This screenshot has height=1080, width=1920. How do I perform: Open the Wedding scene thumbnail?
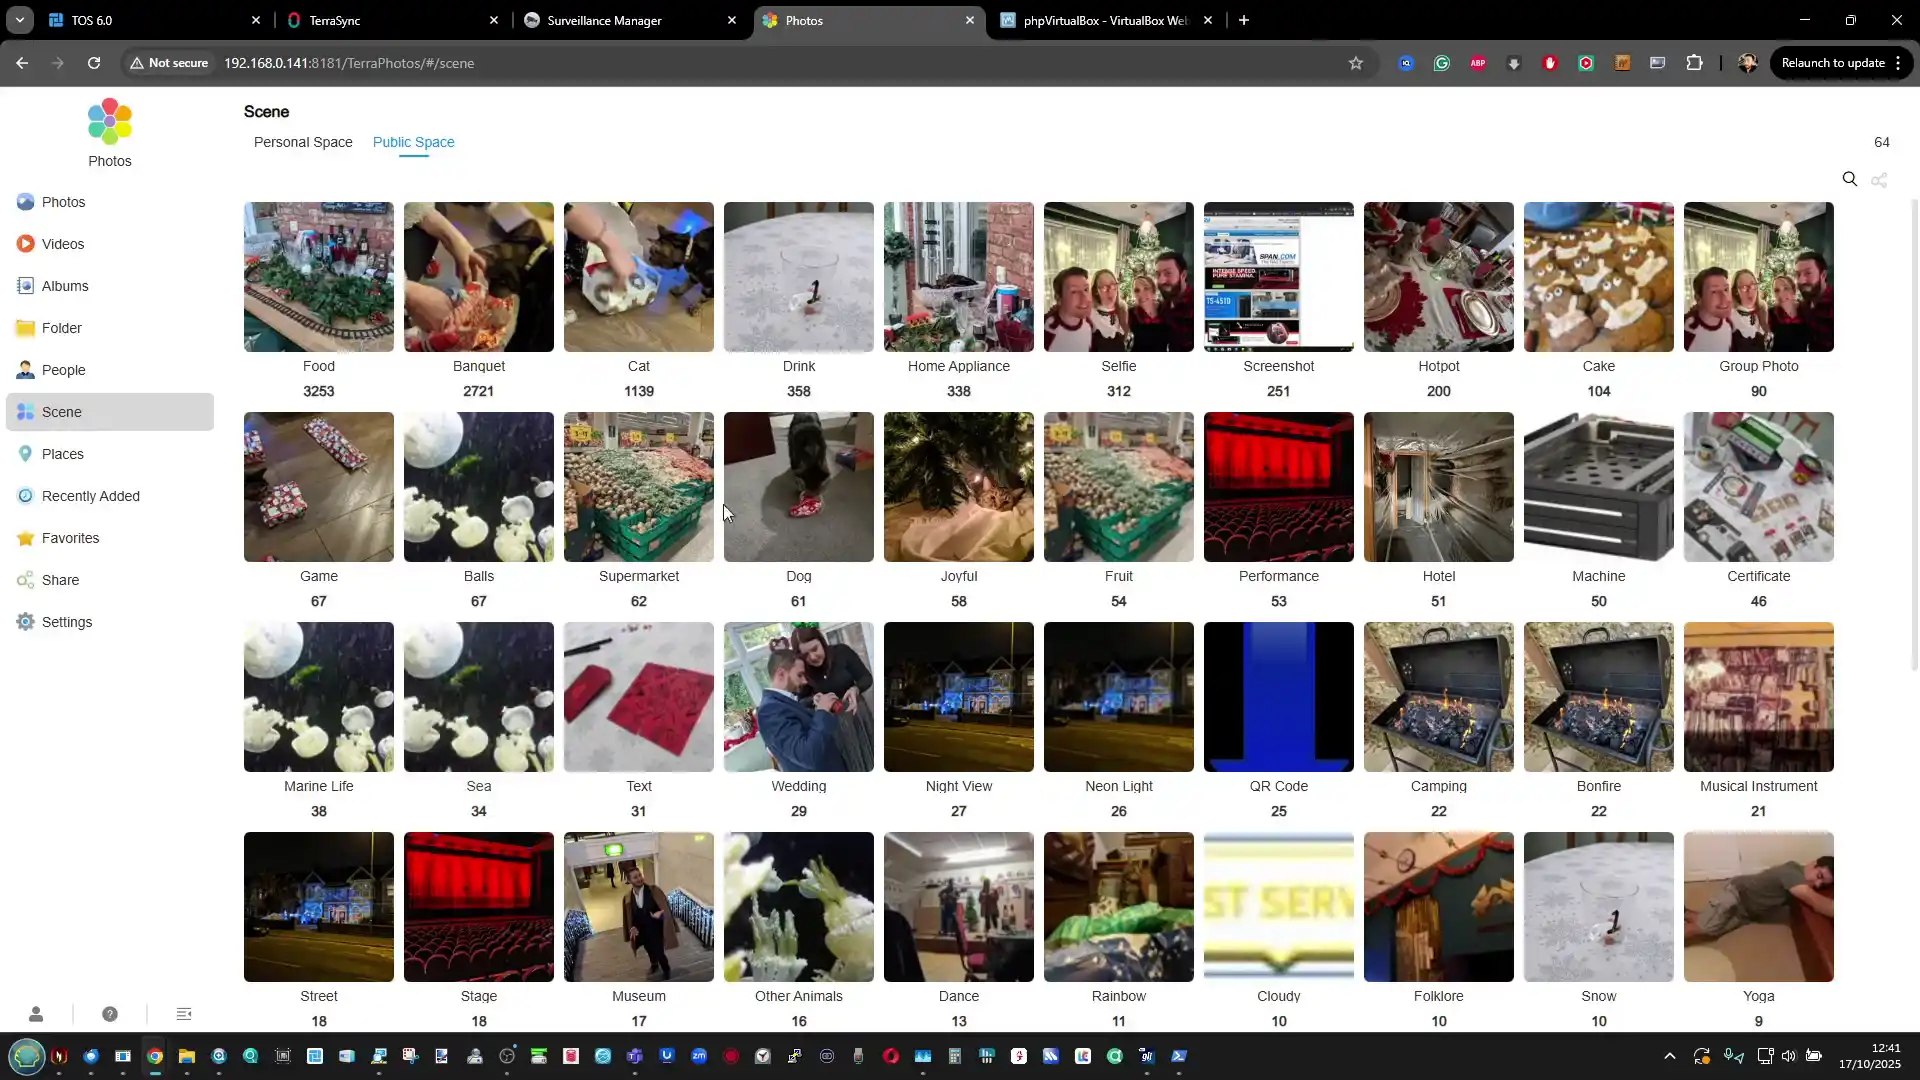[x=798, y=697]
